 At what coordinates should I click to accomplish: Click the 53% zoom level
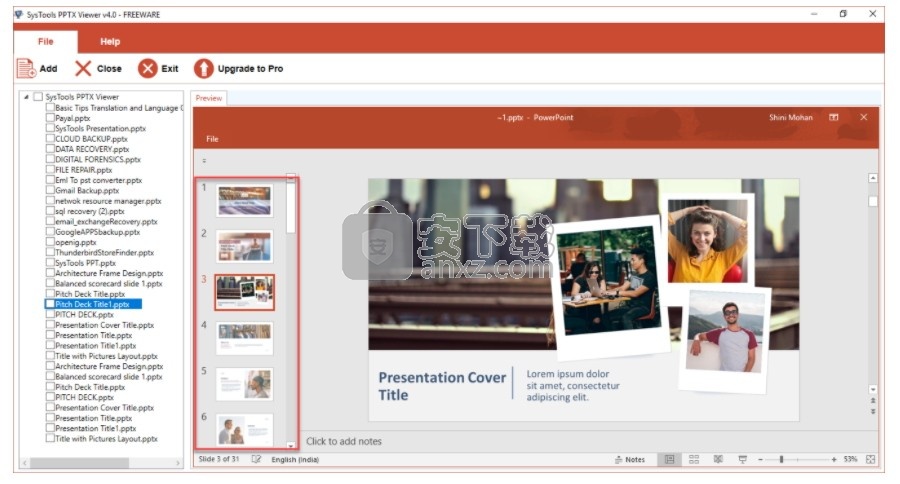pos(850,459)
